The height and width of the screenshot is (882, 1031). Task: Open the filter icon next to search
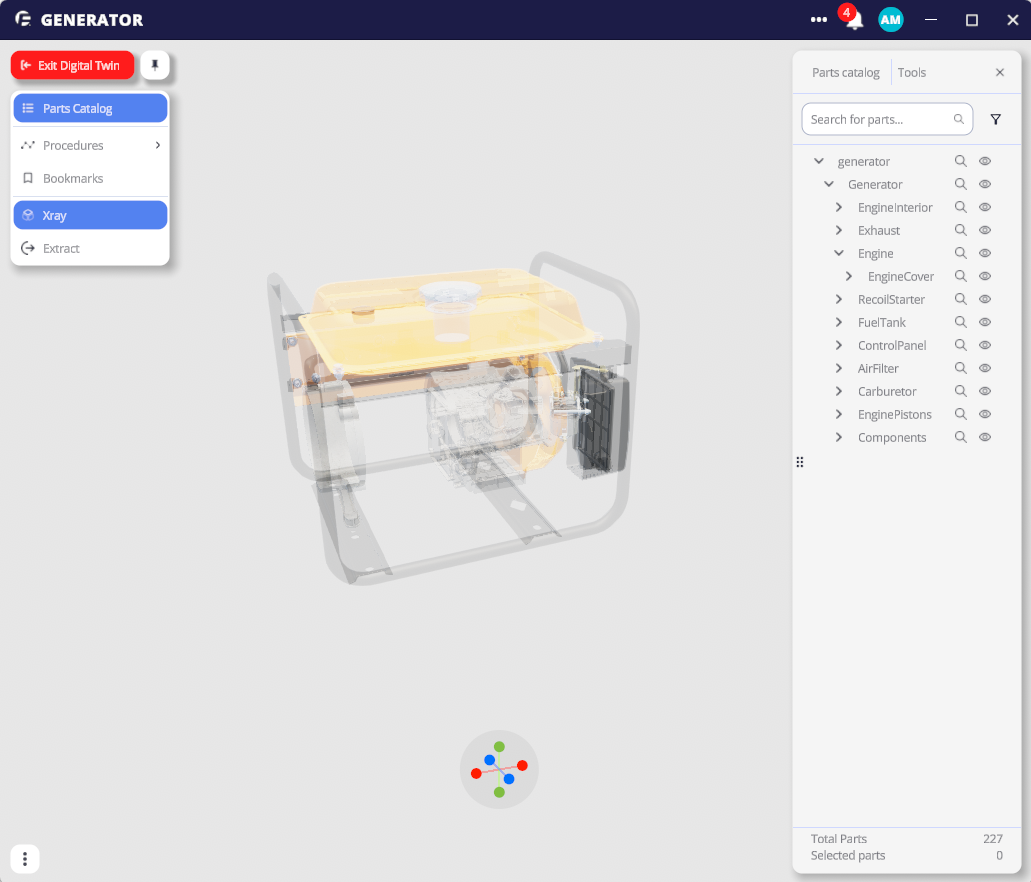click(x=995, y=119)
